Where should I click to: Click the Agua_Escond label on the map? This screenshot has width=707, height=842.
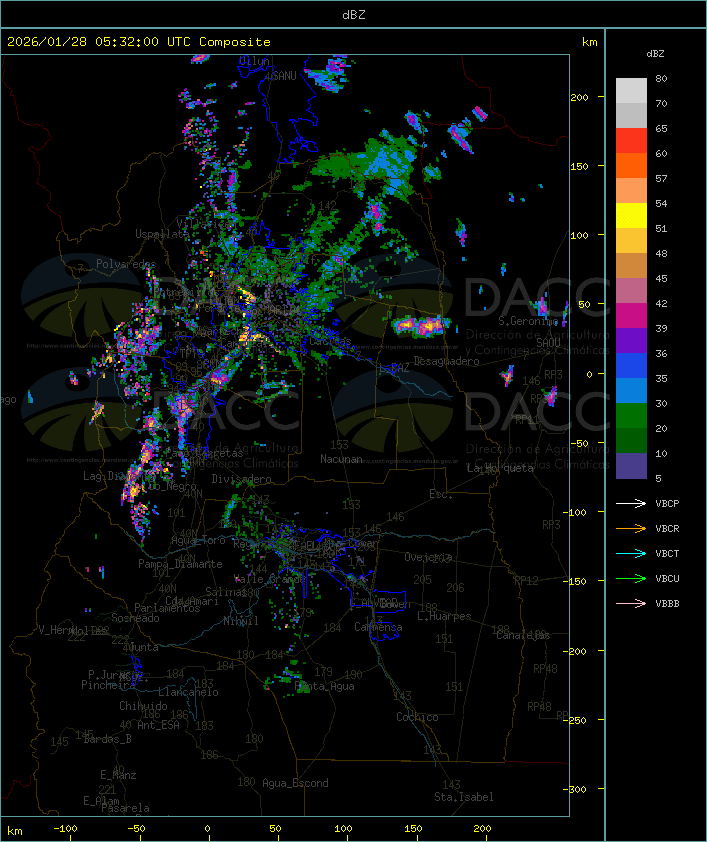tap(295, 783)
